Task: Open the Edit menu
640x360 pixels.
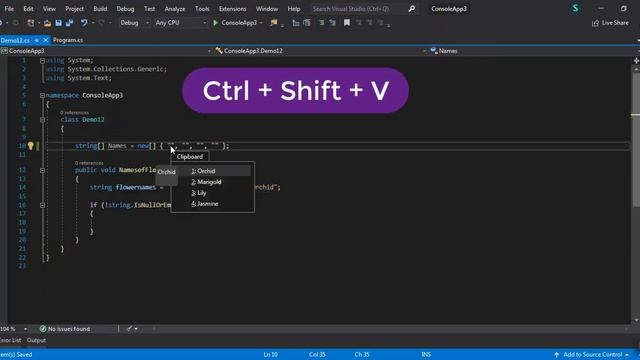Action: click(x=28, y=9)
